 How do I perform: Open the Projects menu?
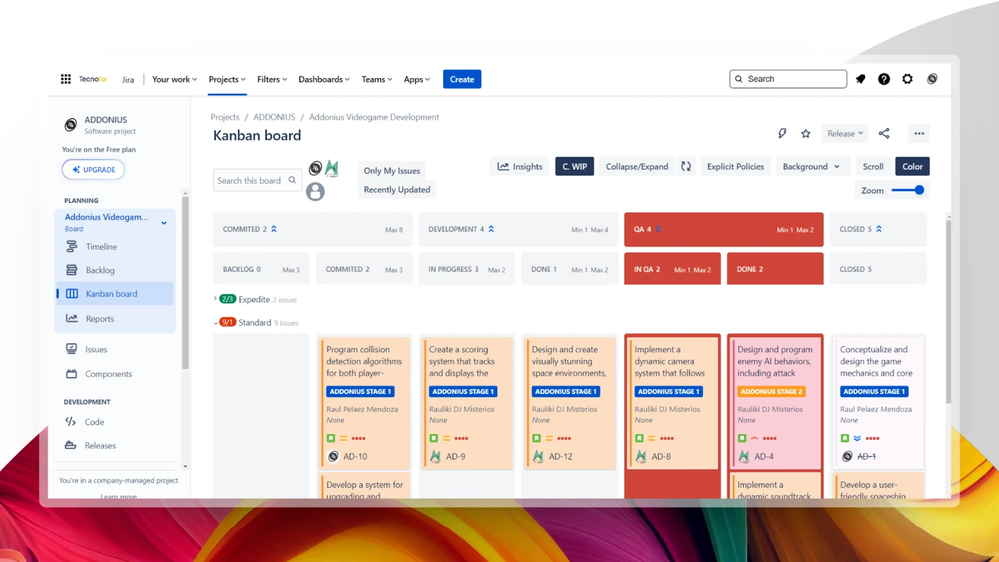[227, 79]
